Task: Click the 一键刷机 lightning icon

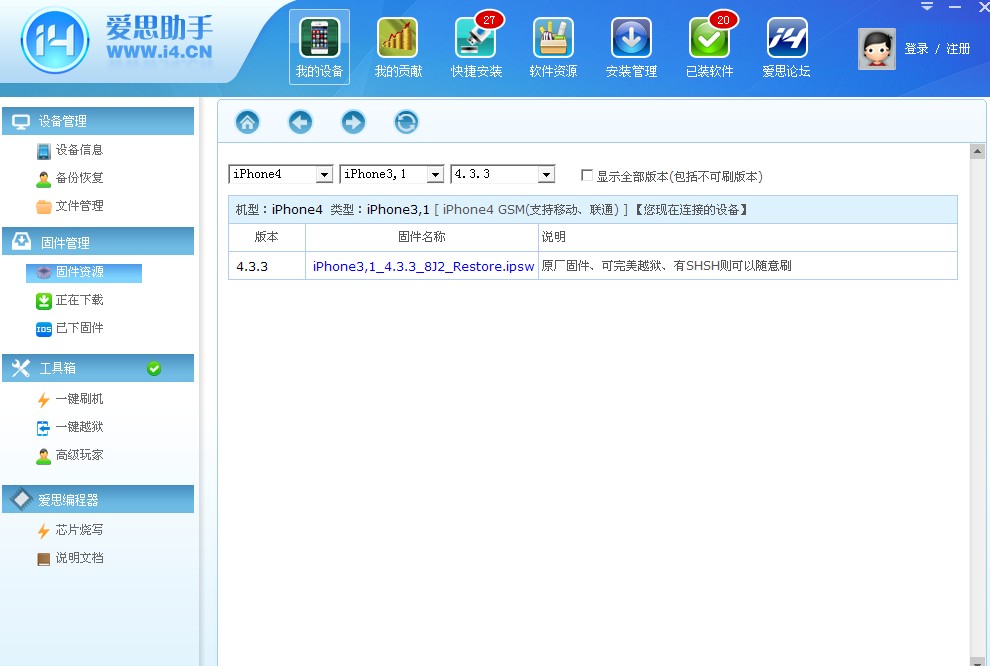Action: click(x=44, y=400)
